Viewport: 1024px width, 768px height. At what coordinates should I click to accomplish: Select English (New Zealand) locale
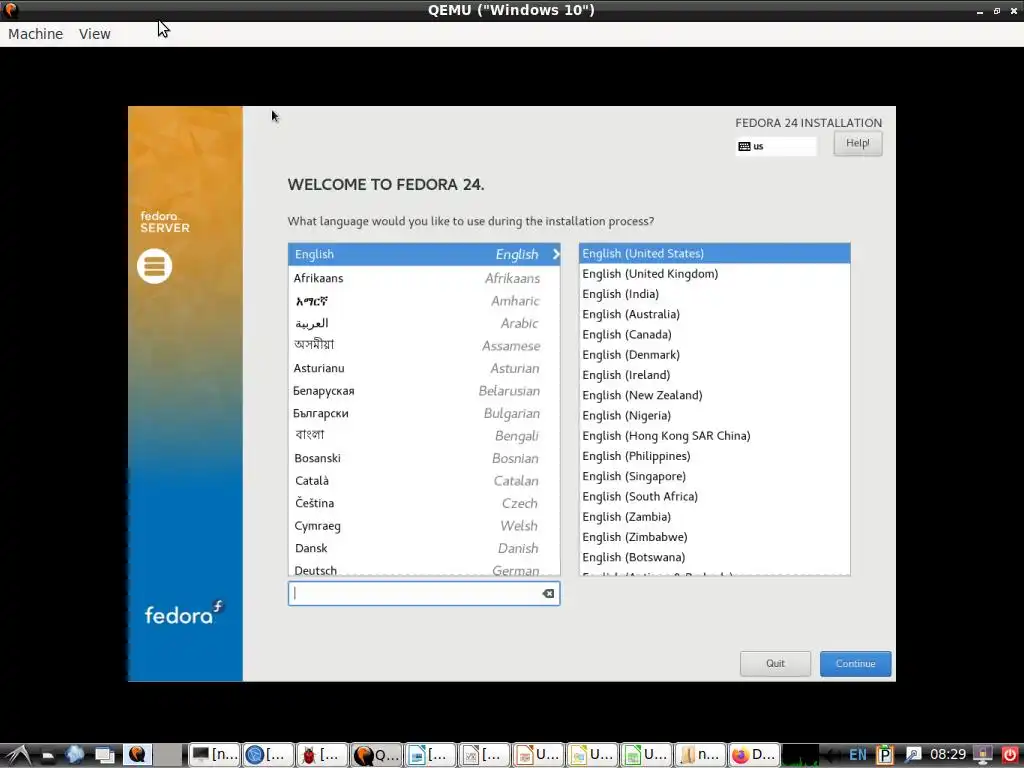(714, 395)
